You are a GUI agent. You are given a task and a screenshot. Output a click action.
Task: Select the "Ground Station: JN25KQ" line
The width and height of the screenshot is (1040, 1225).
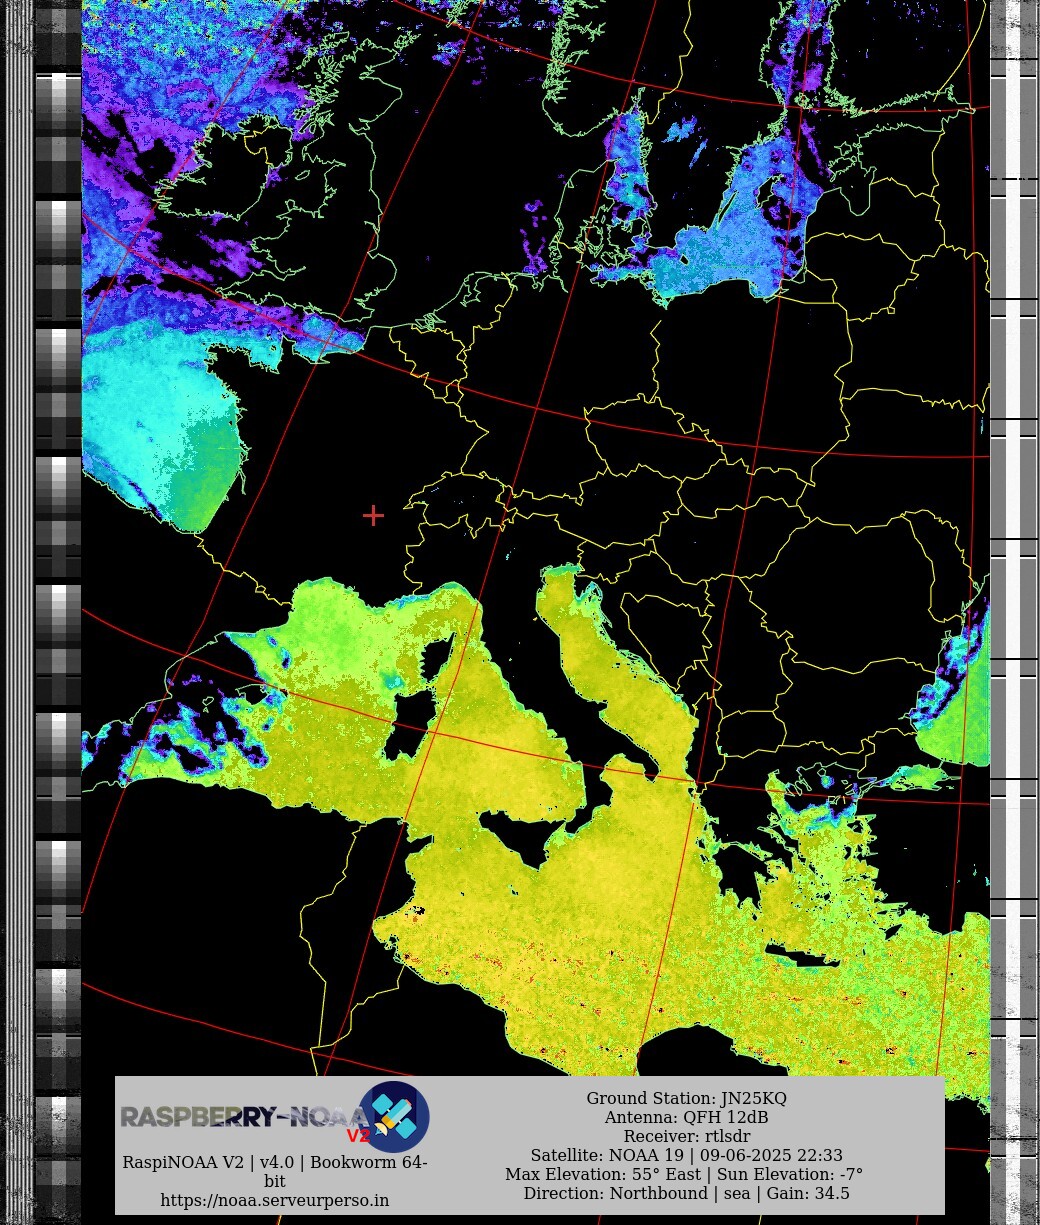[x=686, y=1098]
